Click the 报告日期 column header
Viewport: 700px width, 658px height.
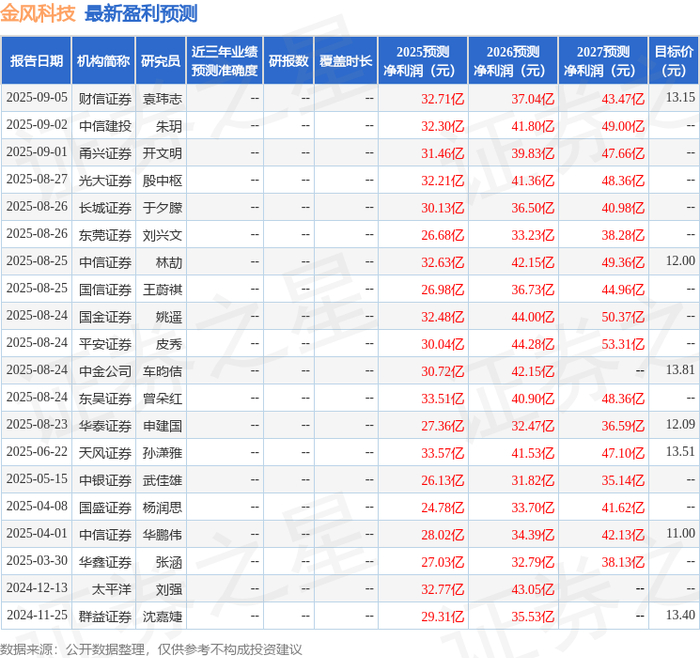coord(36,61)
